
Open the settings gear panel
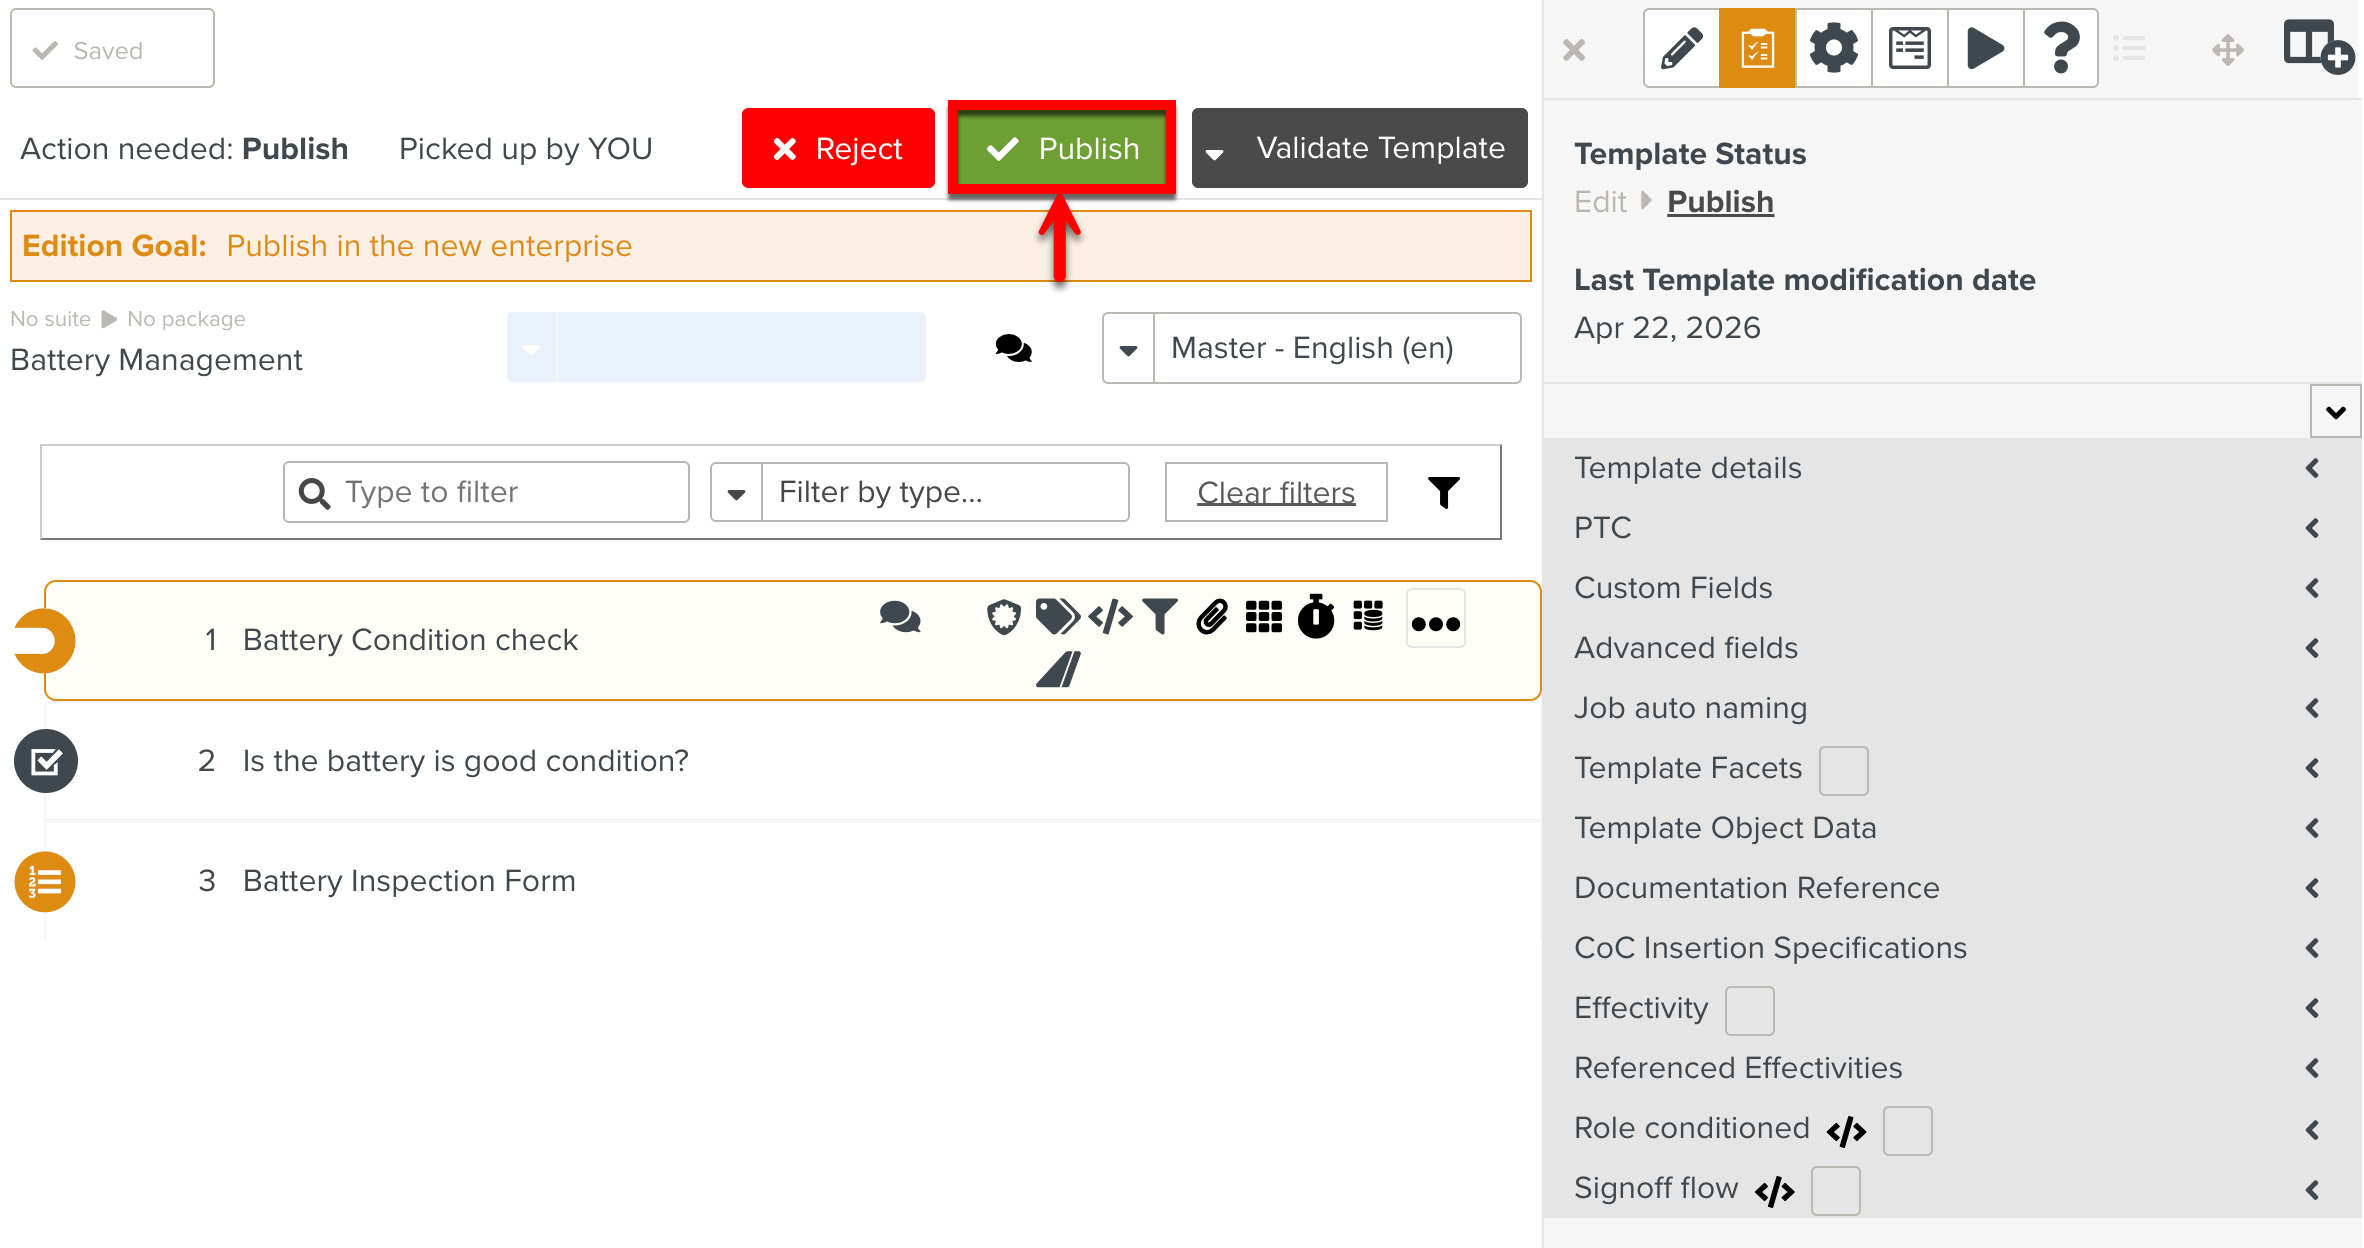pos(1833,47)
